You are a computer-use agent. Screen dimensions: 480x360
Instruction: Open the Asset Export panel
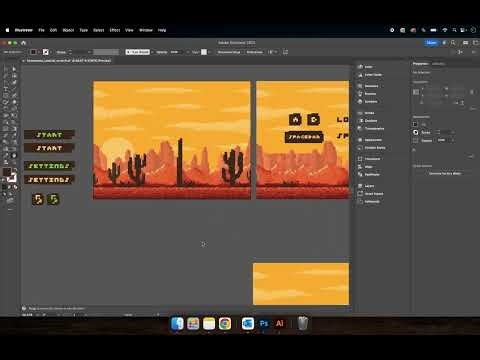(x=370, y=194)
